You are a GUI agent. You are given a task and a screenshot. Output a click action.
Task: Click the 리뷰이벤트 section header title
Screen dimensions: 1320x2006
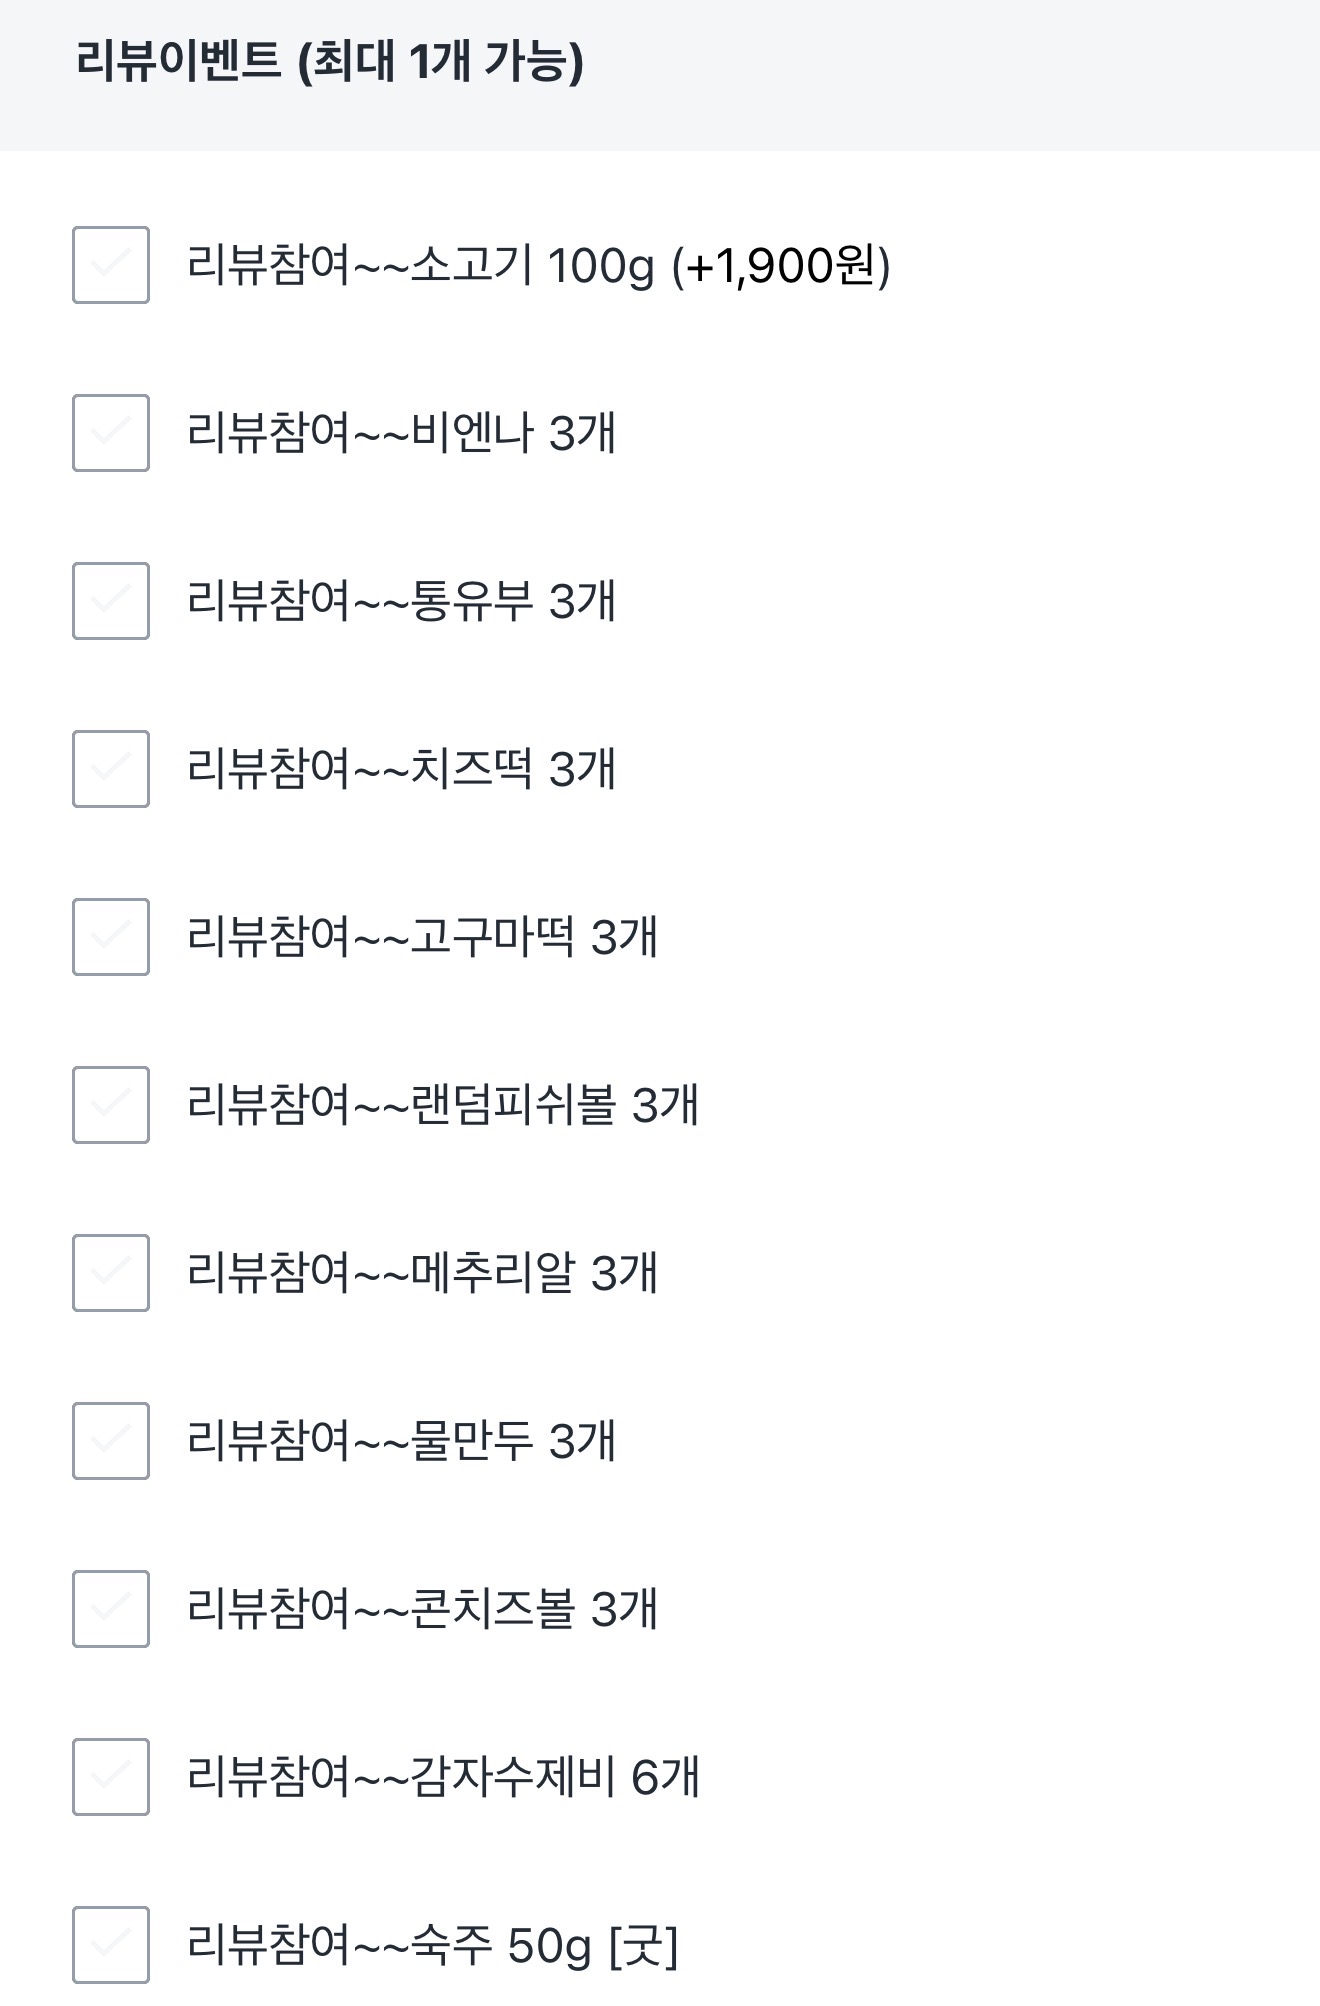point(330,63)
